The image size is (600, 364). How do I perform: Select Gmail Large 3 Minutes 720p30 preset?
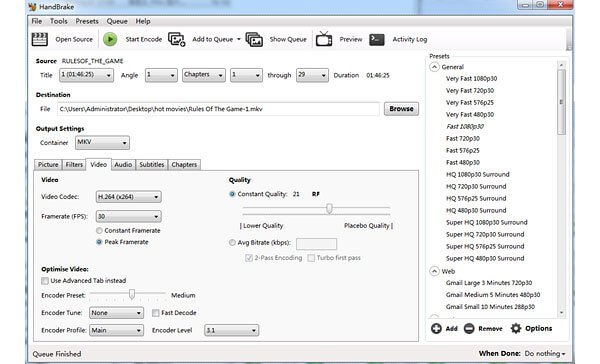coord(489,283)
